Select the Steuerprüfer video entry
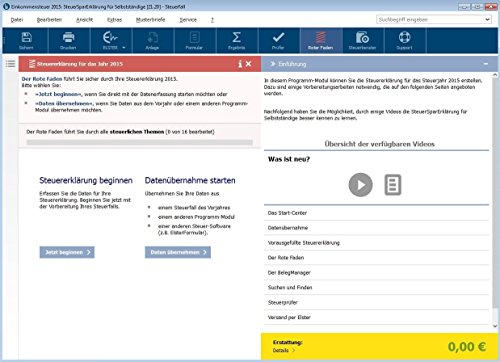The image size is (500, 362). click(x=376, y=302)
